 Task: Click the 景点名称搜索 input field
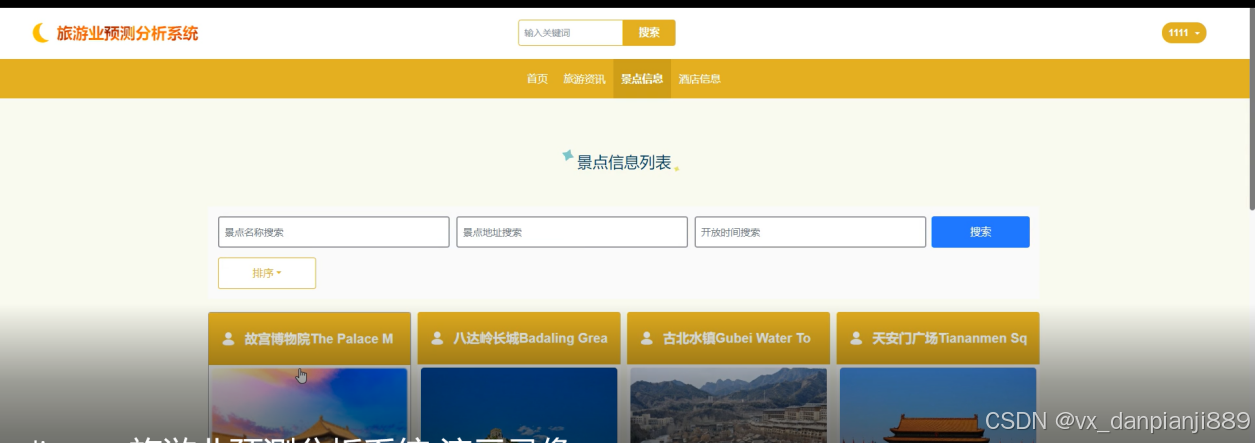[334, 232]
